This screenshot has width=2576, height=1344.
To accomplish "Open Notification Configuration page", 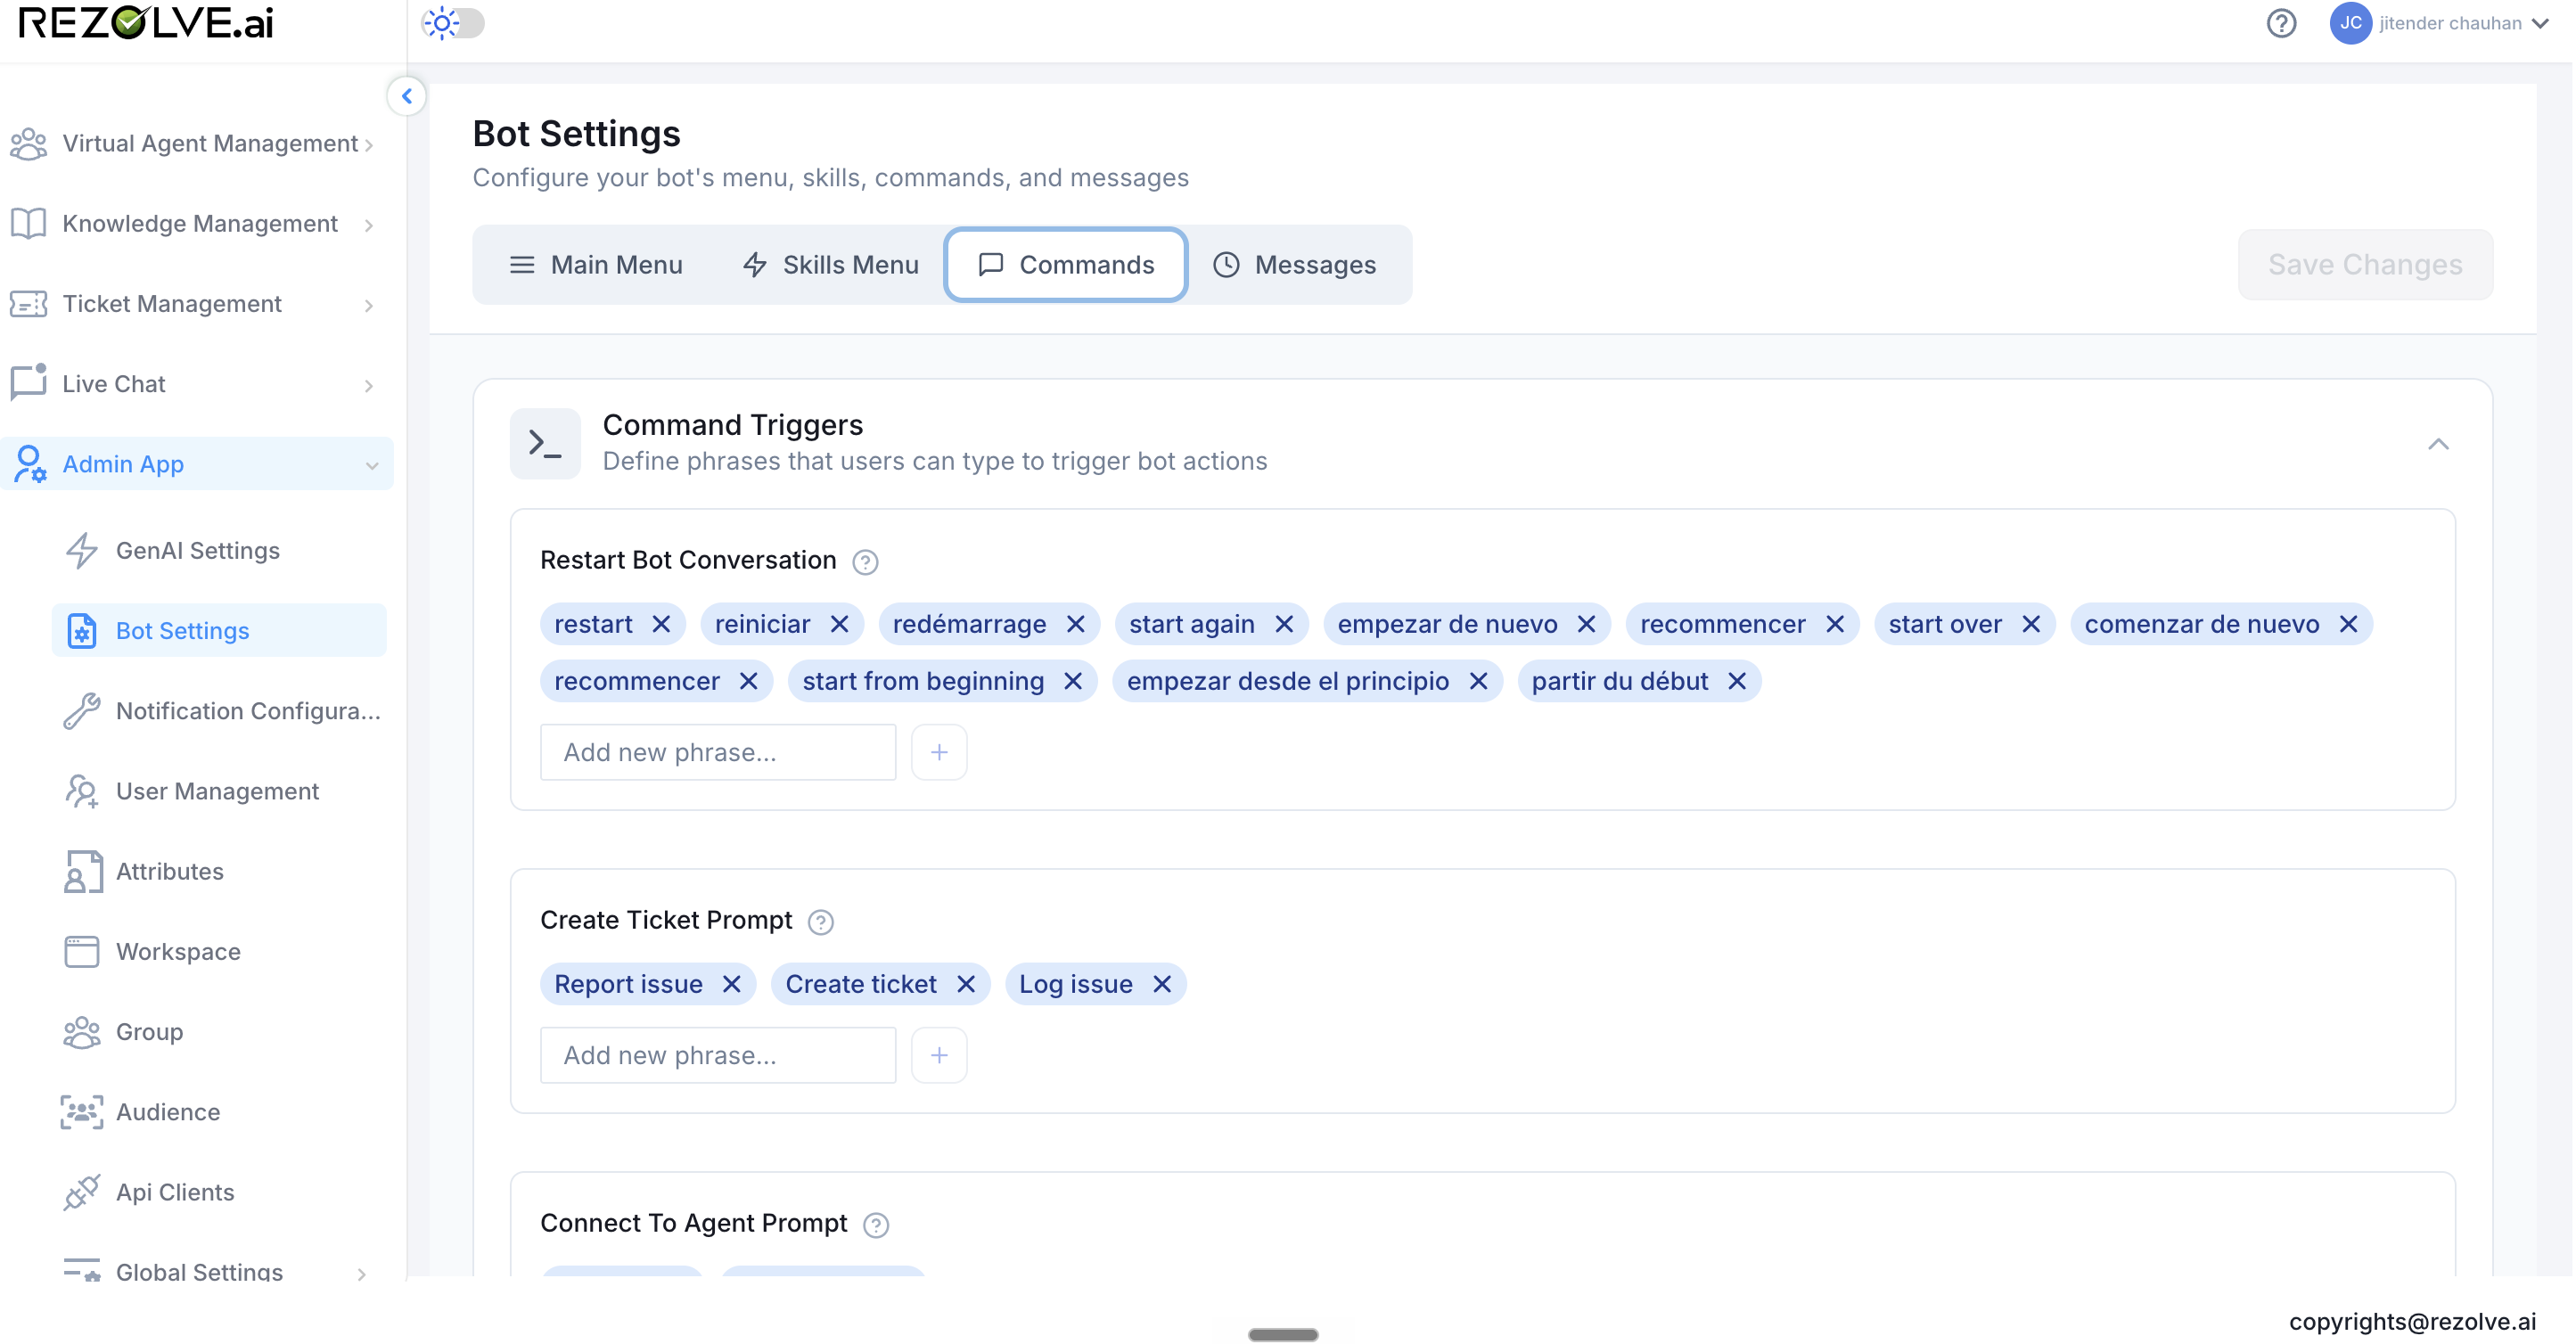I will 219,710.
